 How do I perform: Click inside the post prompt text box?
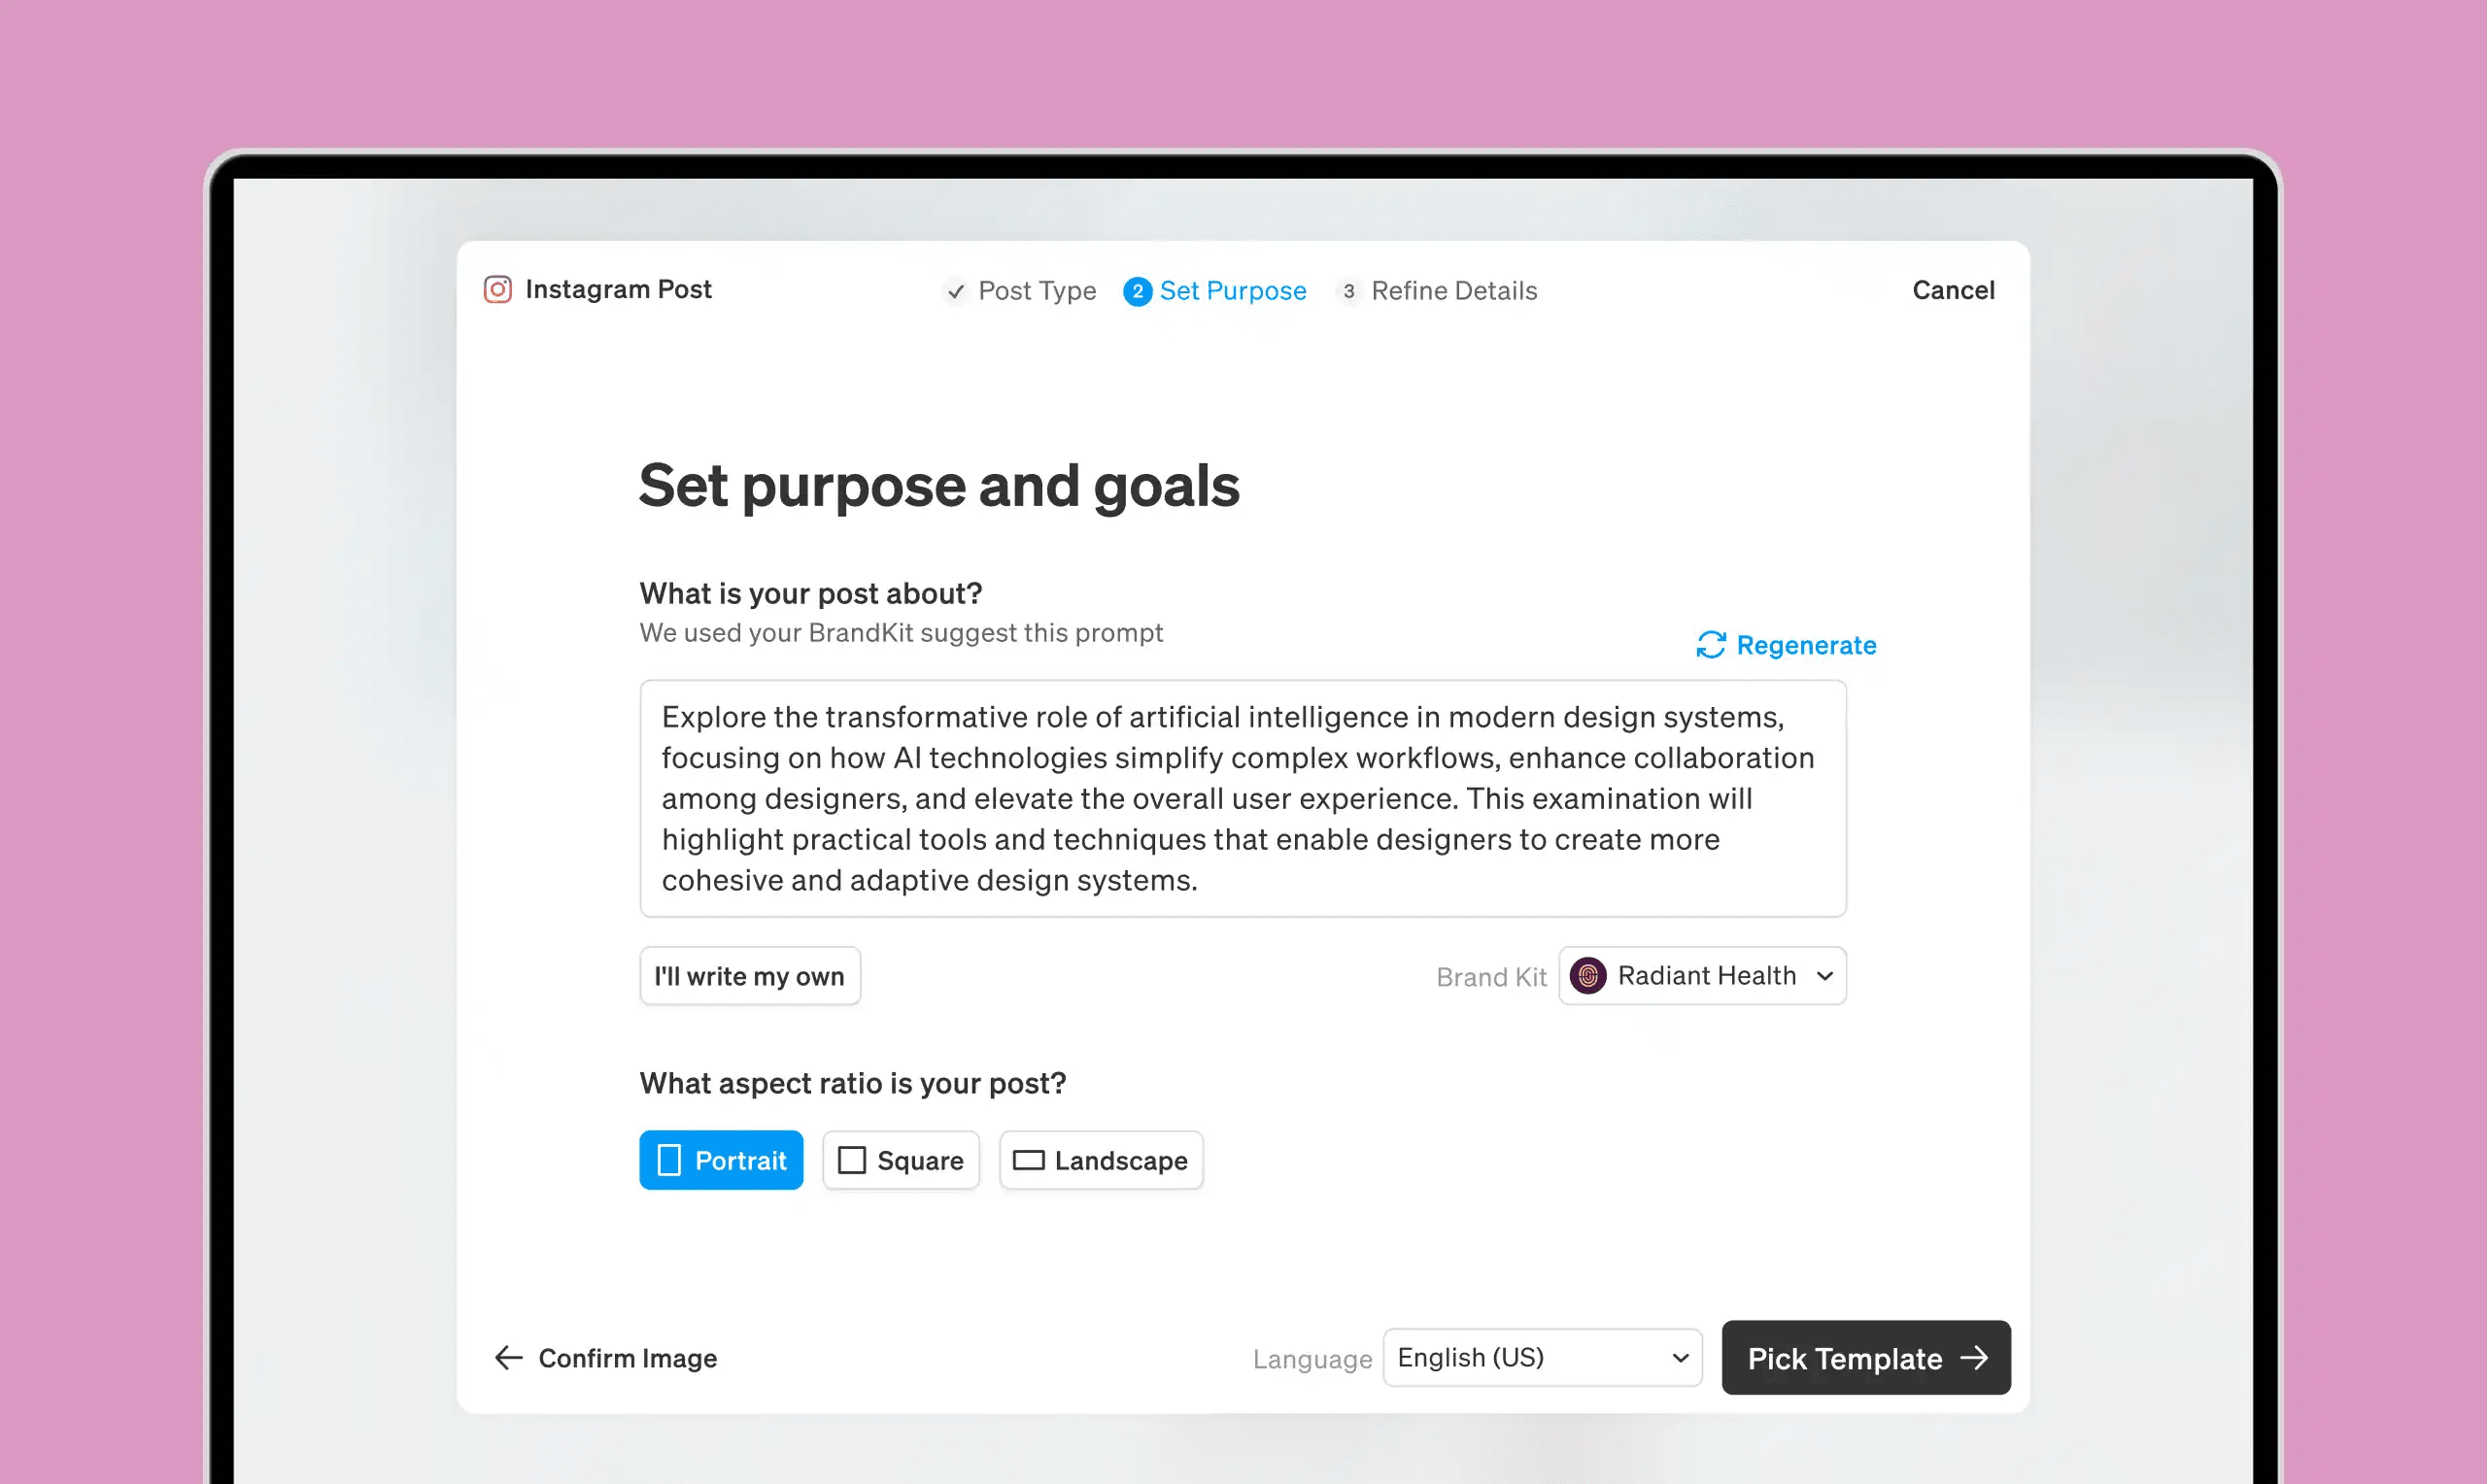click(1243, 798)
